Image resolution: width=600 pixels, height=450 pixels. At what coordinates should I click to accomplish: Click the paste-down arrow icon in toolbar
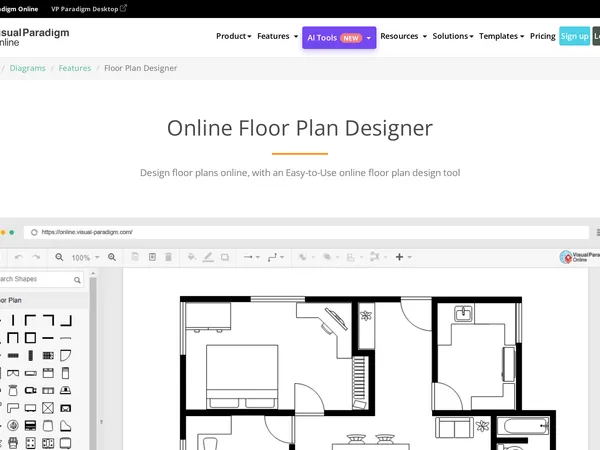point(152,256)
